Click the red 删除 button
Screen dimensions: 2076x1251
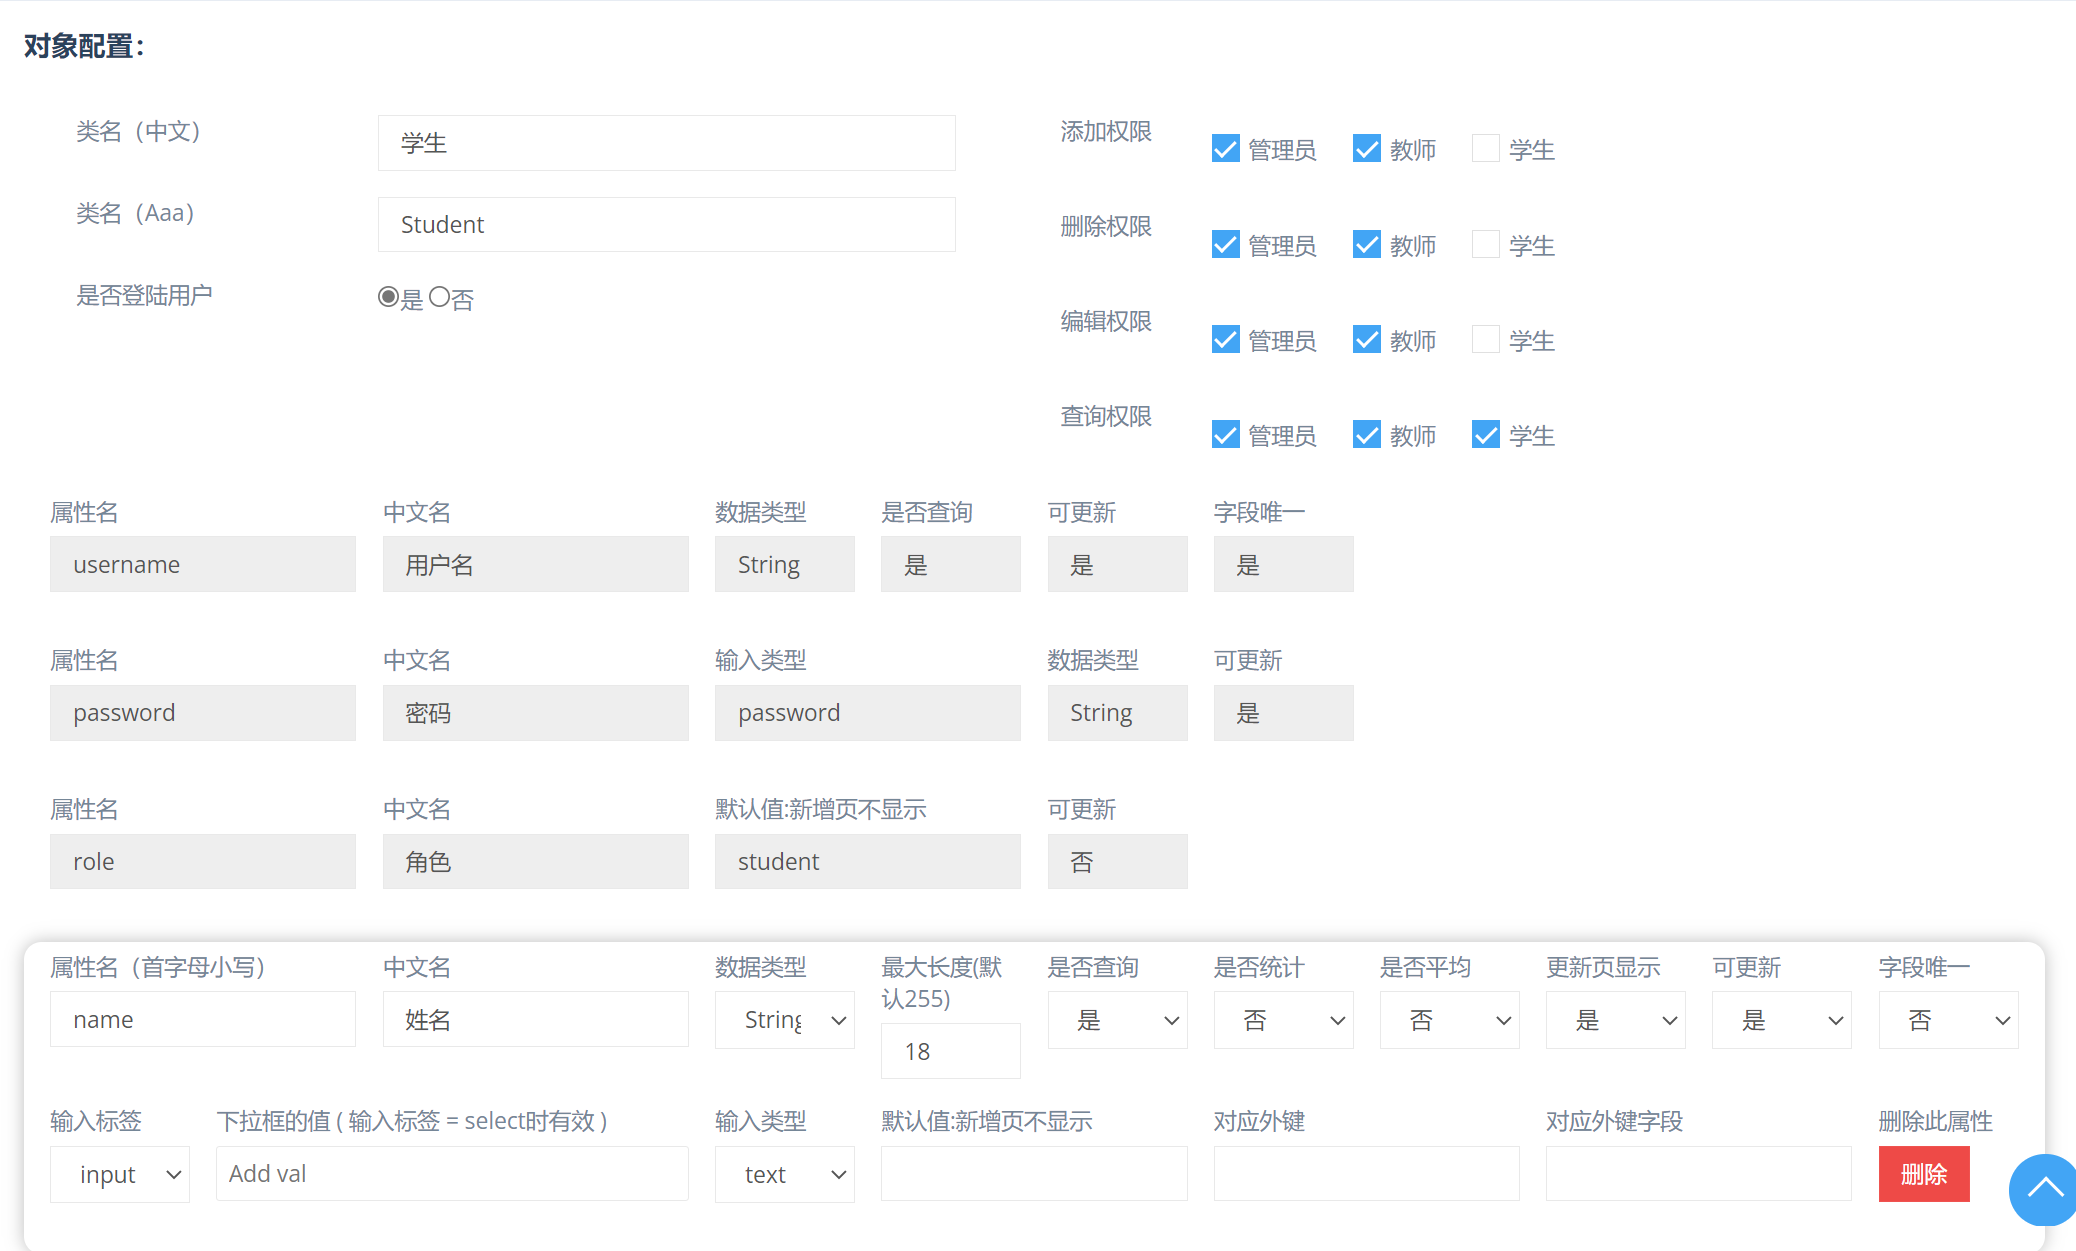(1923, 1174)
